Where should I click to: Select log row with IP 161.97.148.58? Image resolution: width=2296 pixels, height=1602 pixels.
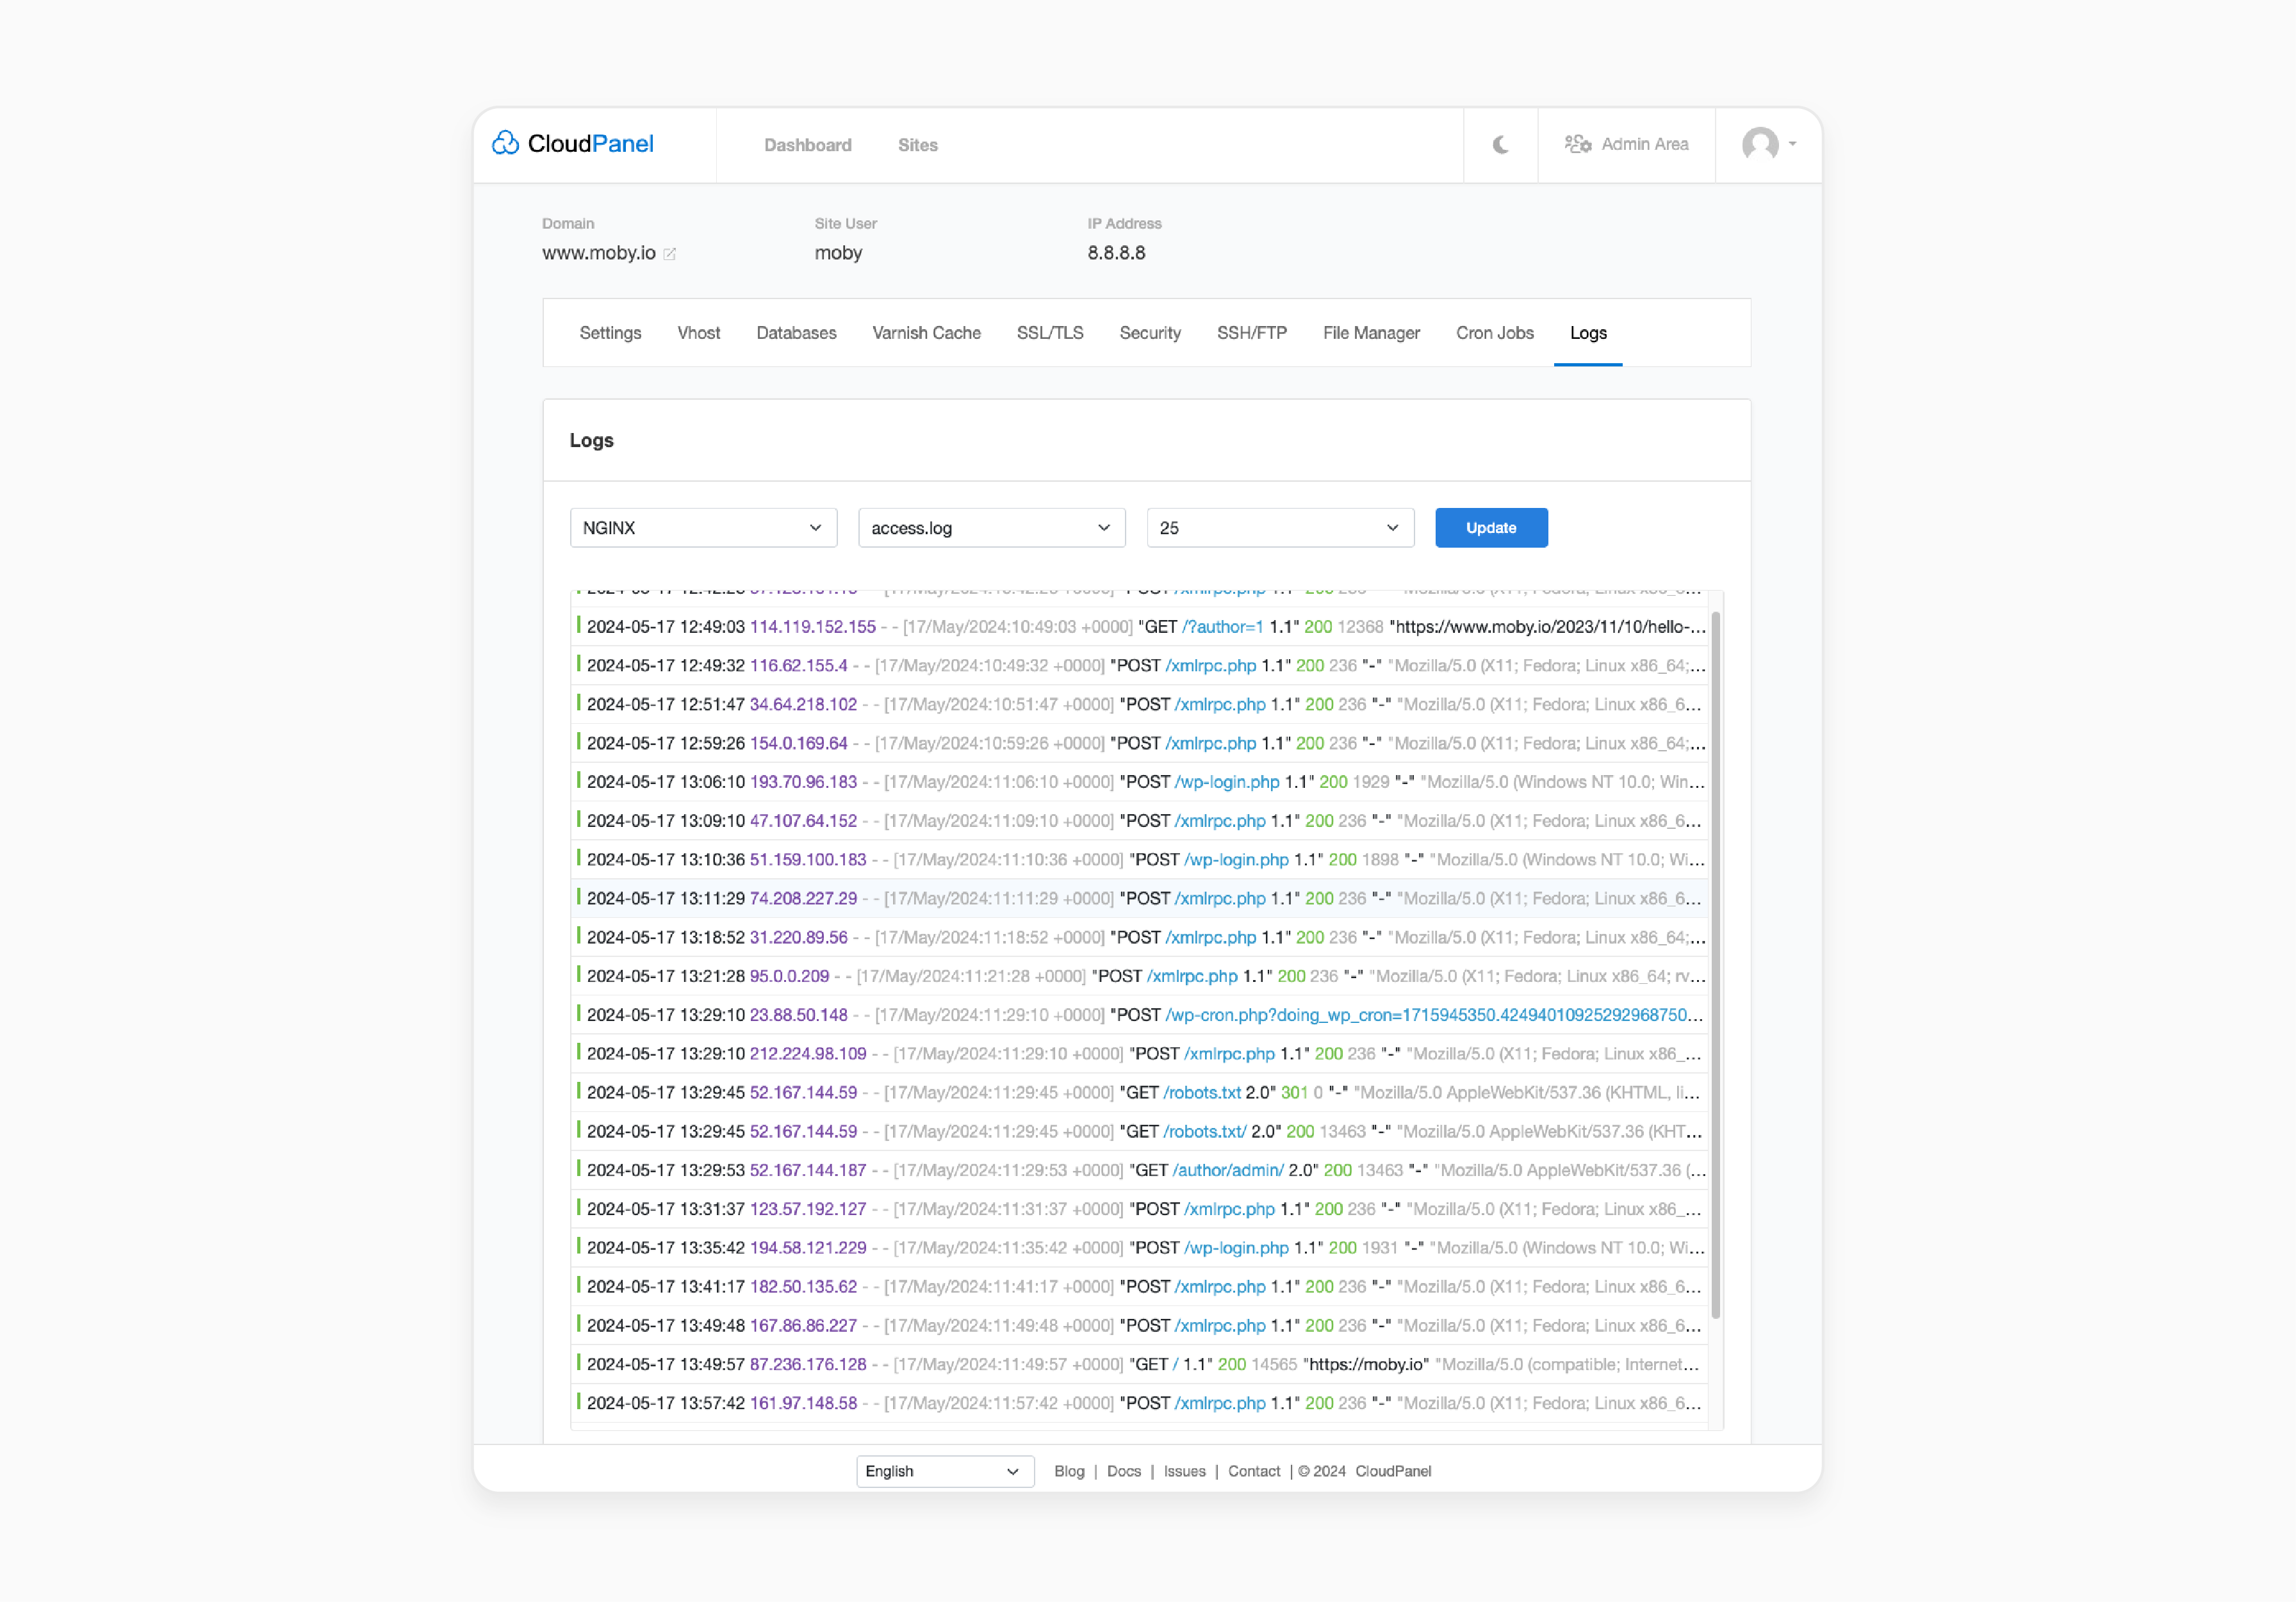(x=1140, y=1403)
